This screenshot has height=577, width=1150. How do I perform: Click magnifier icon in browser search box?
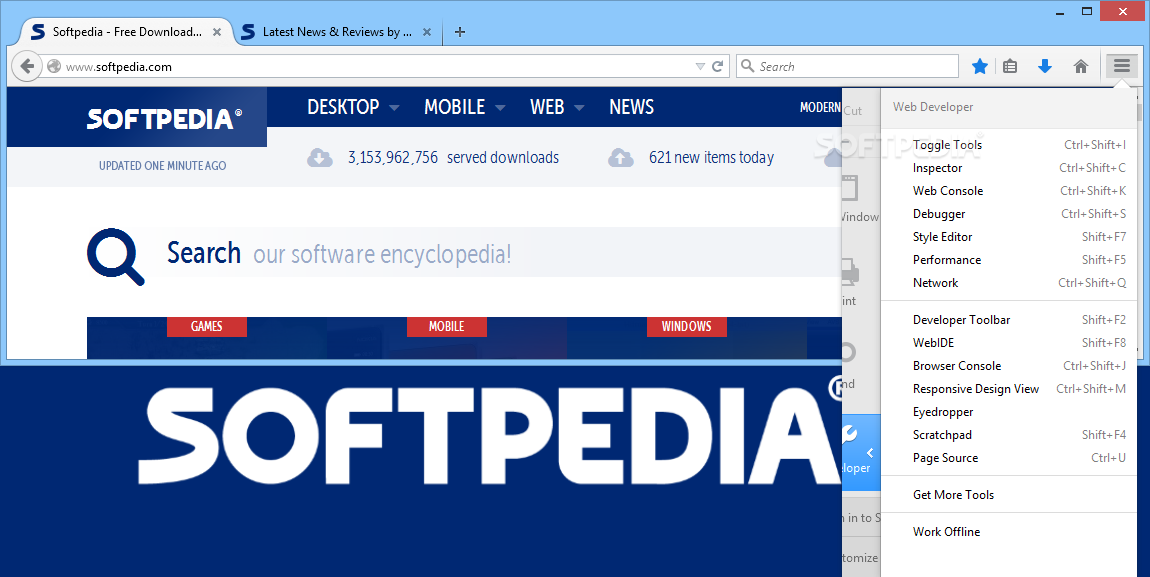pos(747,66)
